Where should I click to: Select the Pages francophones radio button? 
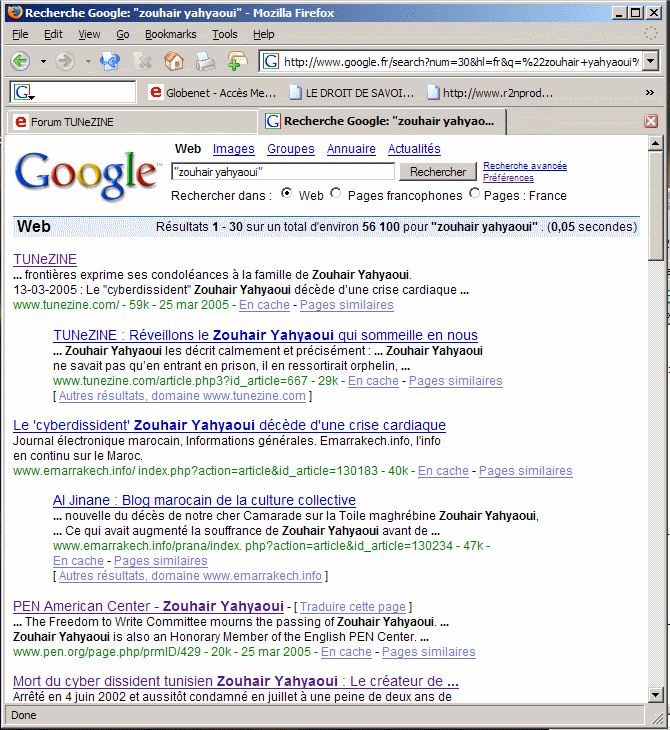[336, 193]
